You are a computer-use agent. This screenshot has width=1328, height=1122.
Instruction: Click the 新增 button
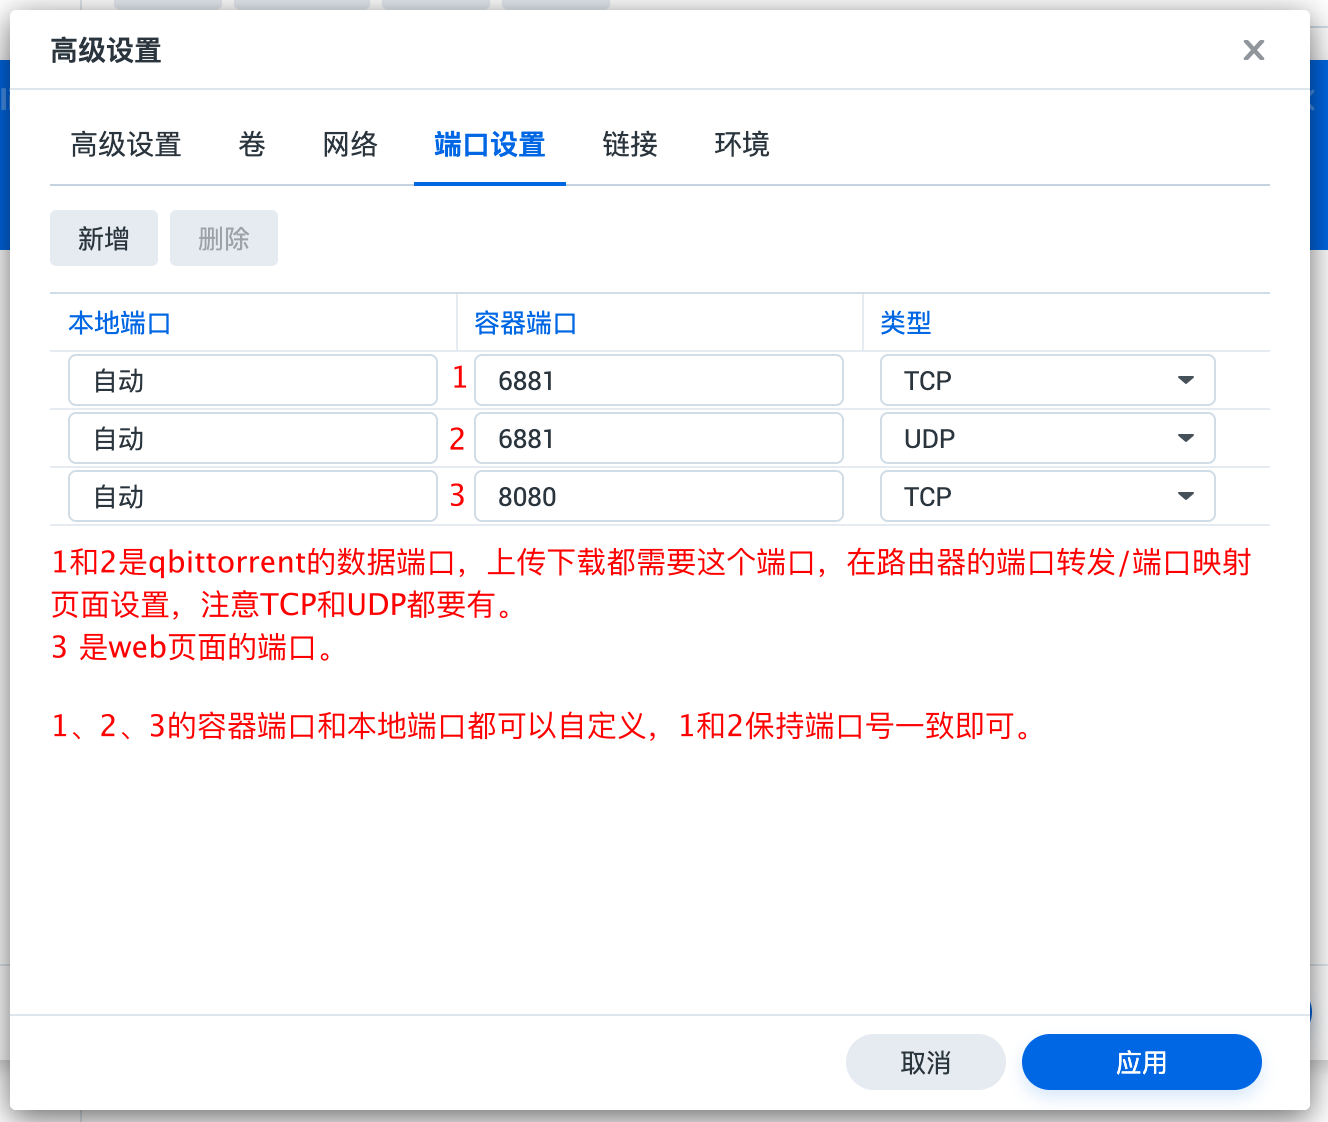click(104, 238)
